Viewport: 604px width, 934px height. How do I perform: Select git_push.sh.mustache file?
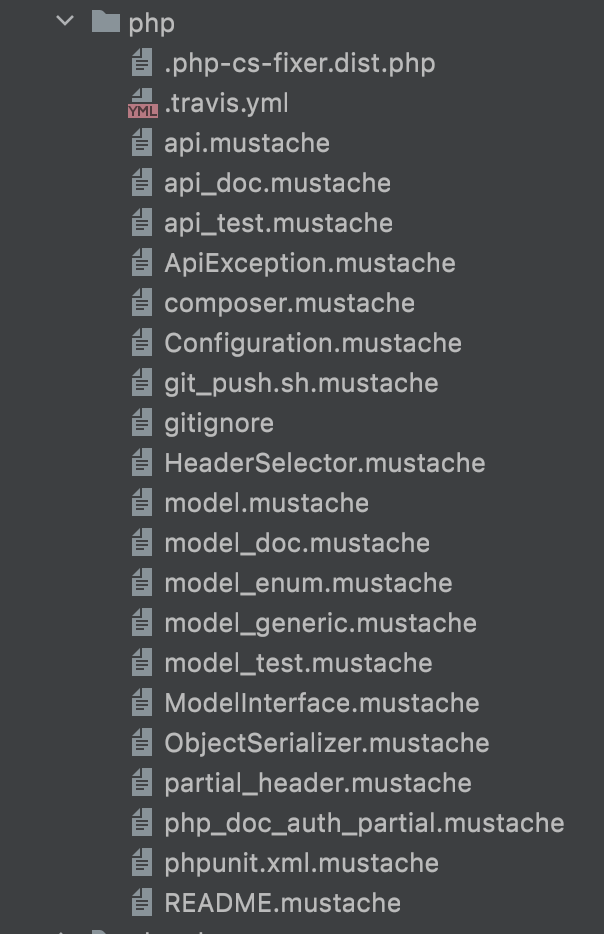pyautogui.click(x=301, y=383)
